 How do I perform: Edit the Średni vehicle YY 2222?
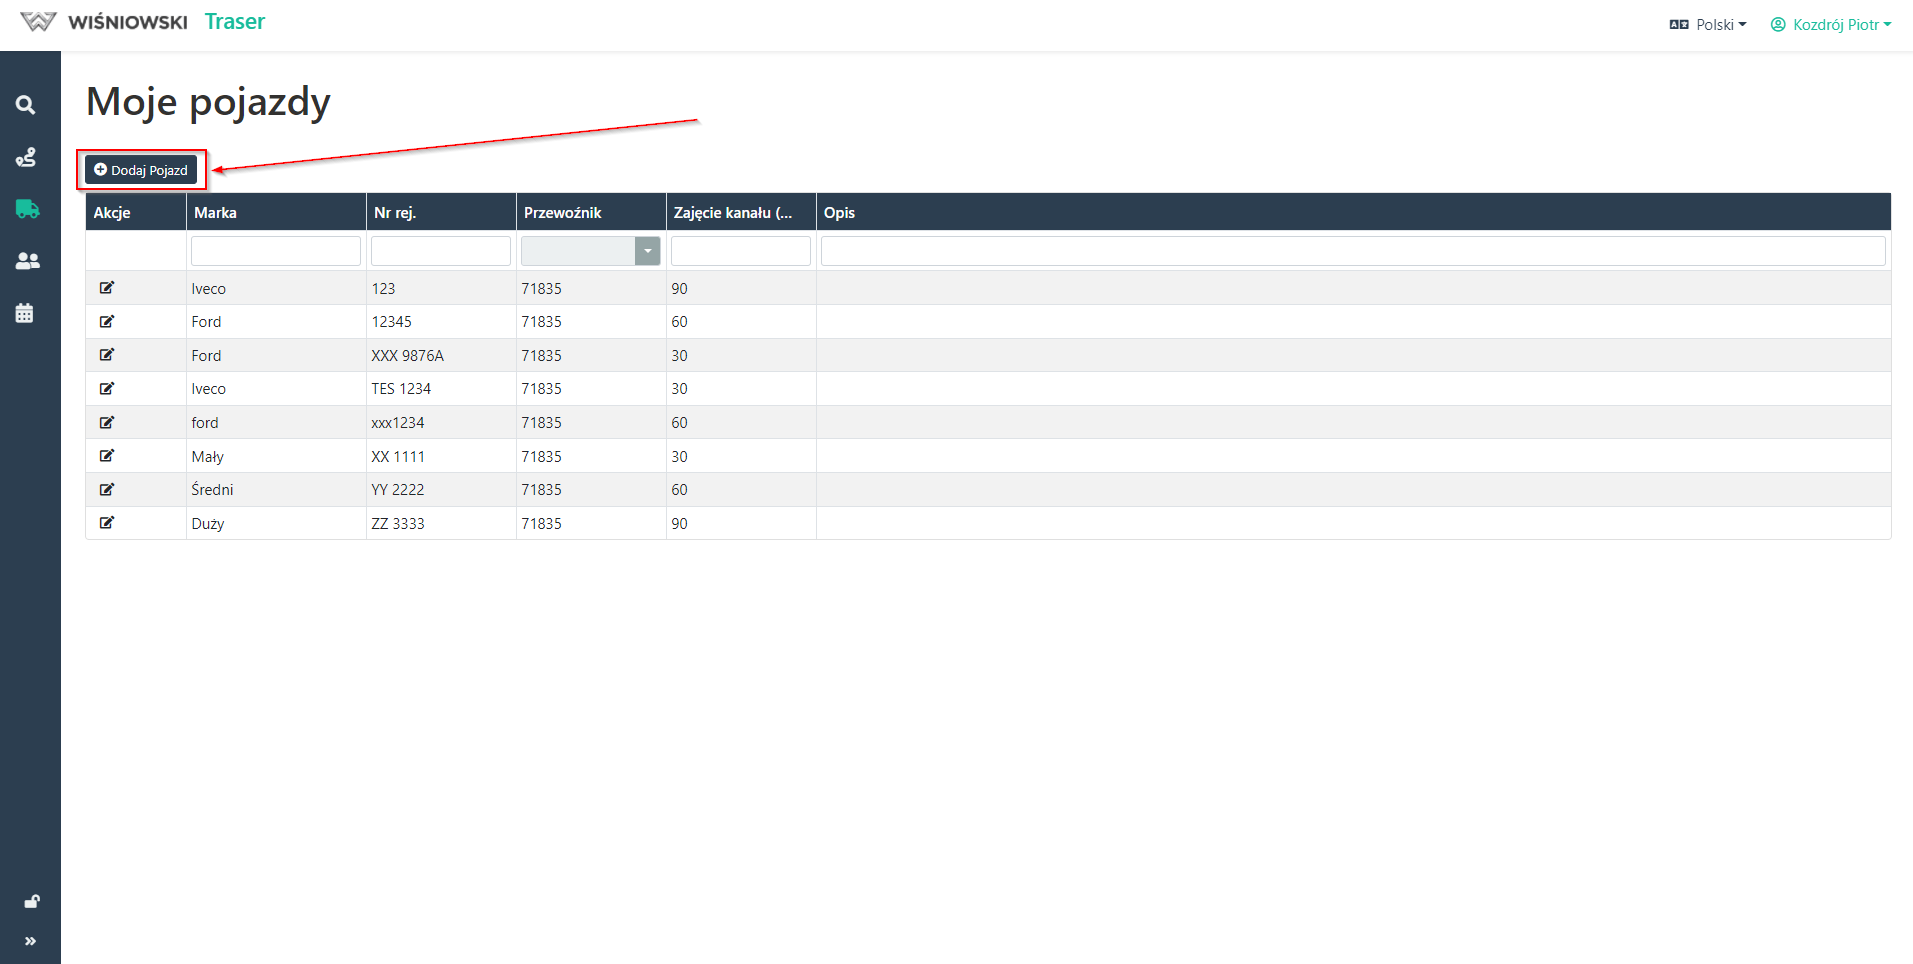point(107,489)
